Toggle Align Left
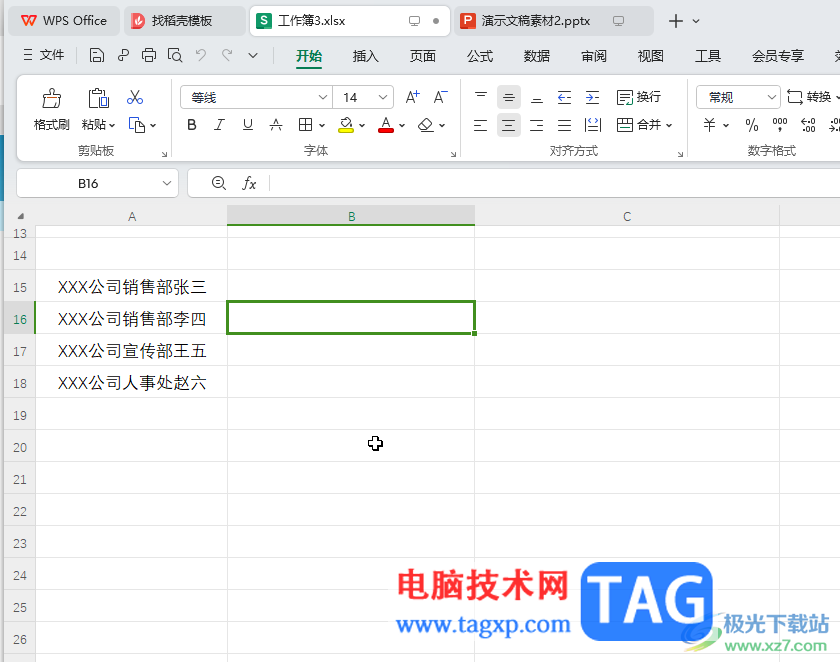The image size is (840, 662). (481, 125)
